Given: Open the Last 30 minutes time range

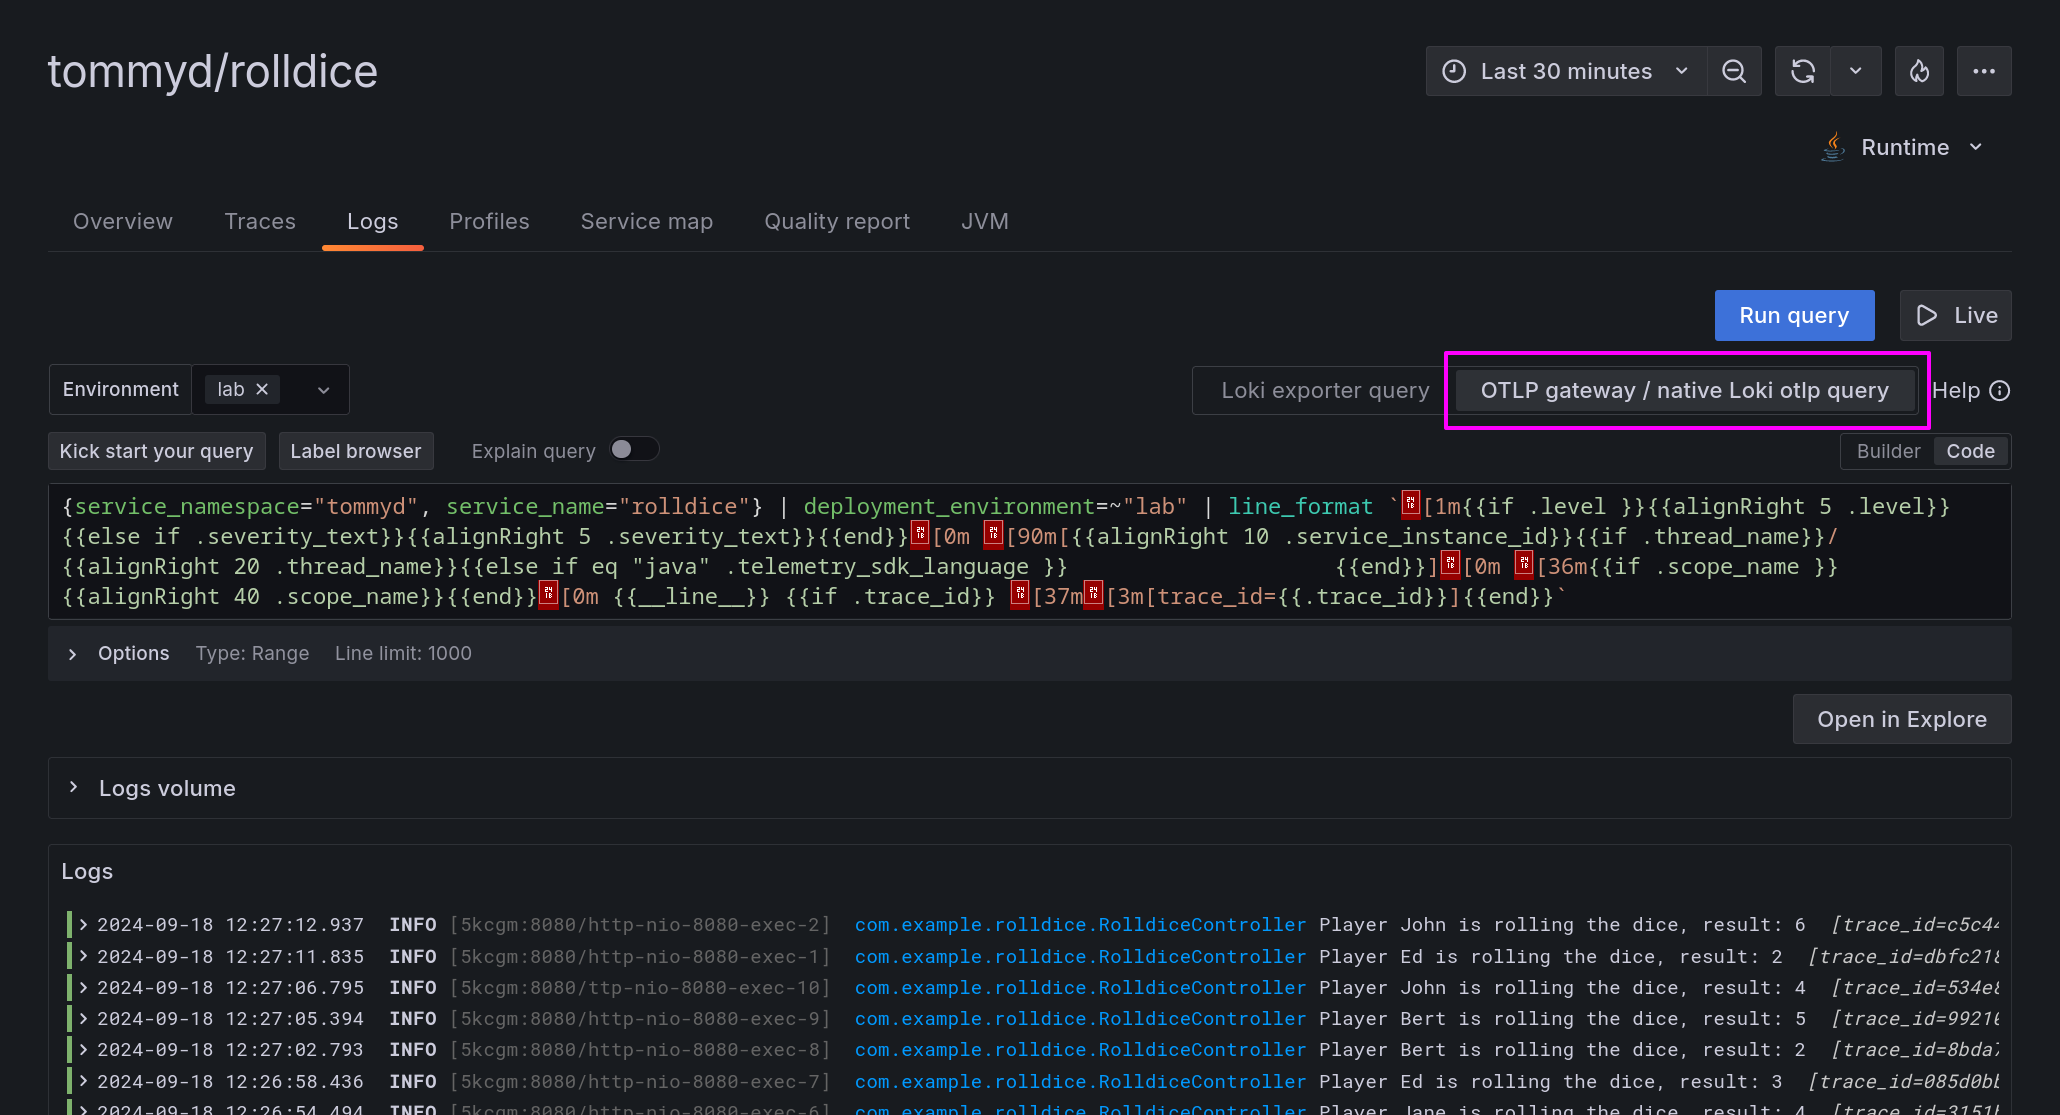Looking at the screenshot, I should (1566, 71).
